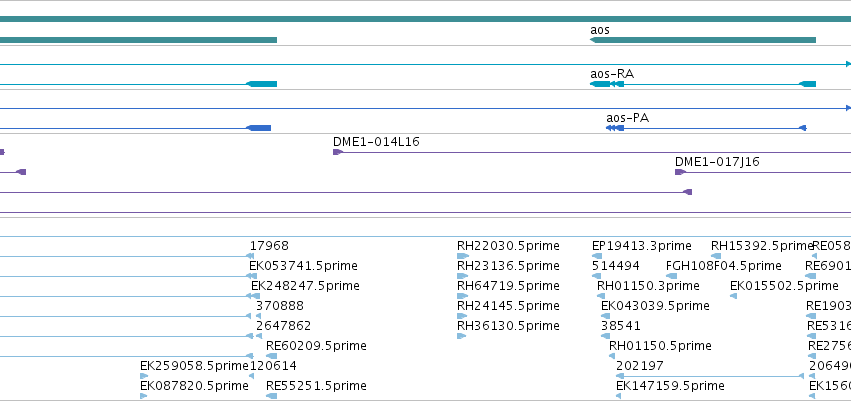Click the DME1-017J16 purple start arrow
Image resolution: width=851 pixels, height=401 pixels.
click(680, 172)
